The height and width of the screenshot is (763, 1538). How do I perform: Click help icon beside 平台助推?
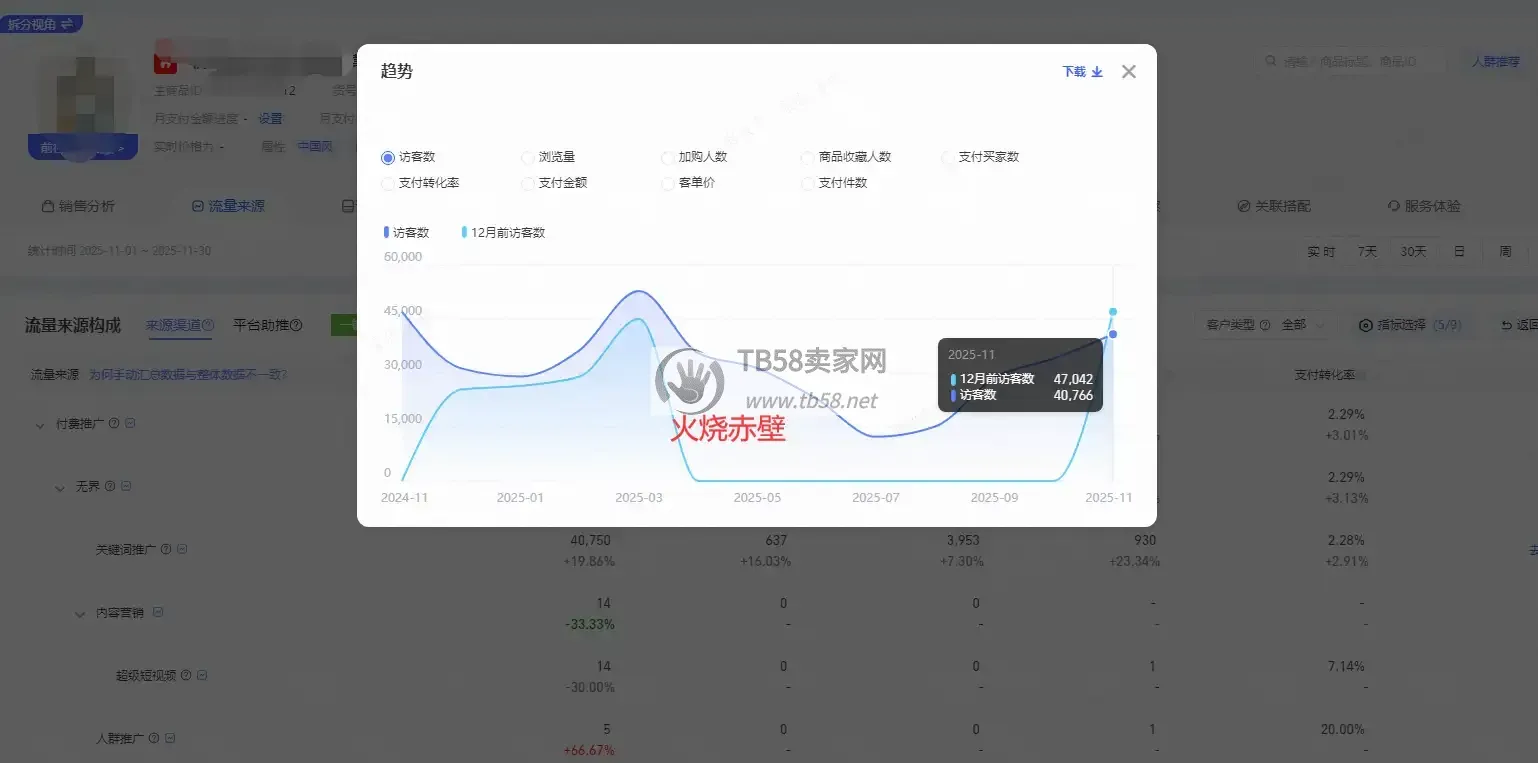click(x=296, y=325)
